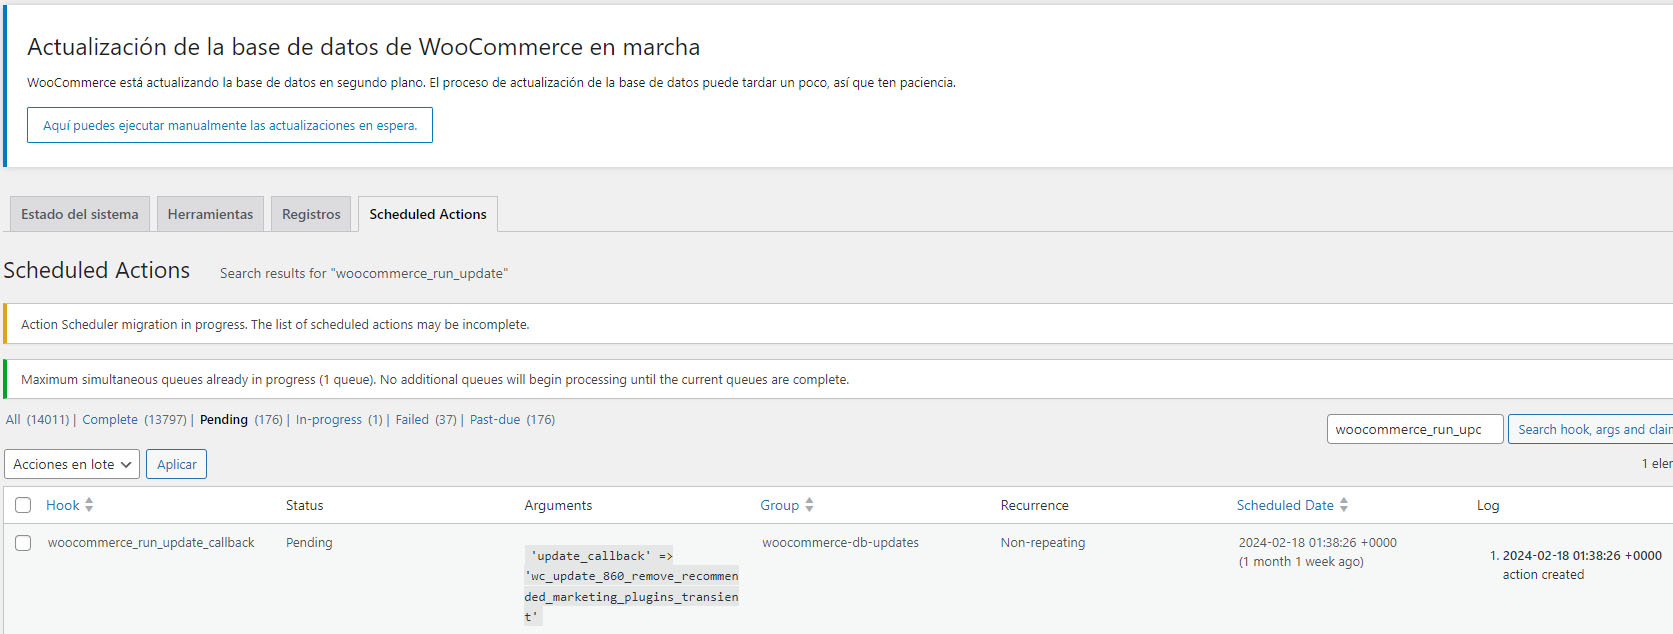Toggle the select-all checkbox in table header

click(23, 505)
